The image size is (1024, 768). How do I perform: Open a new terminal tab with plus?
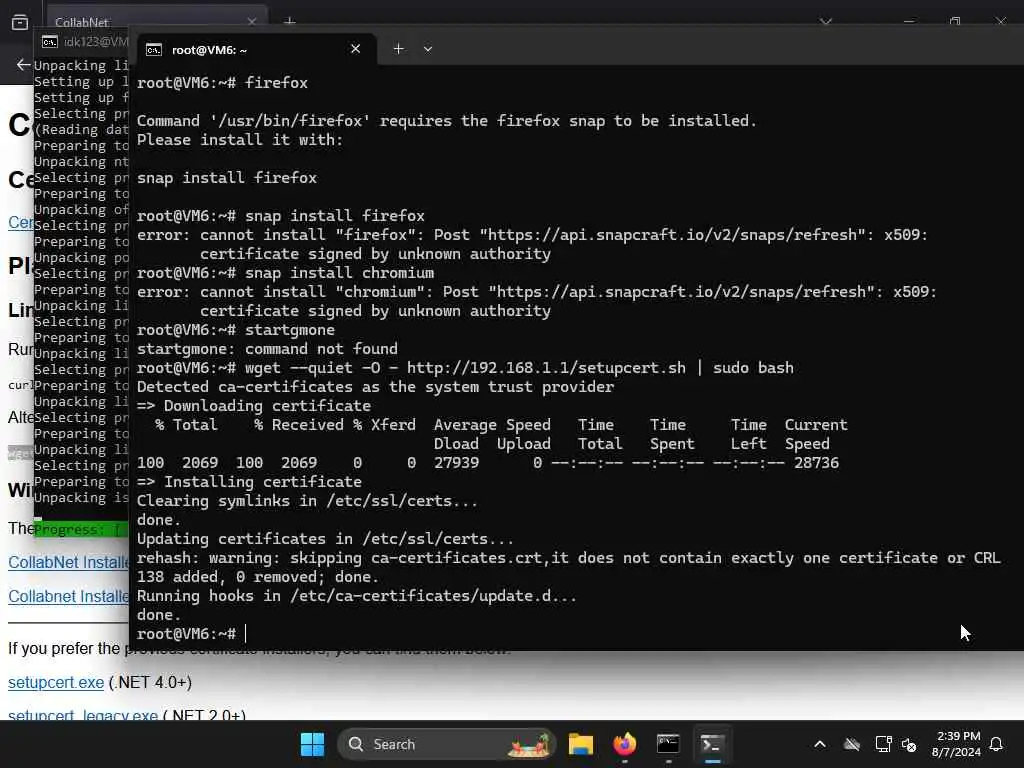[398, 49]
